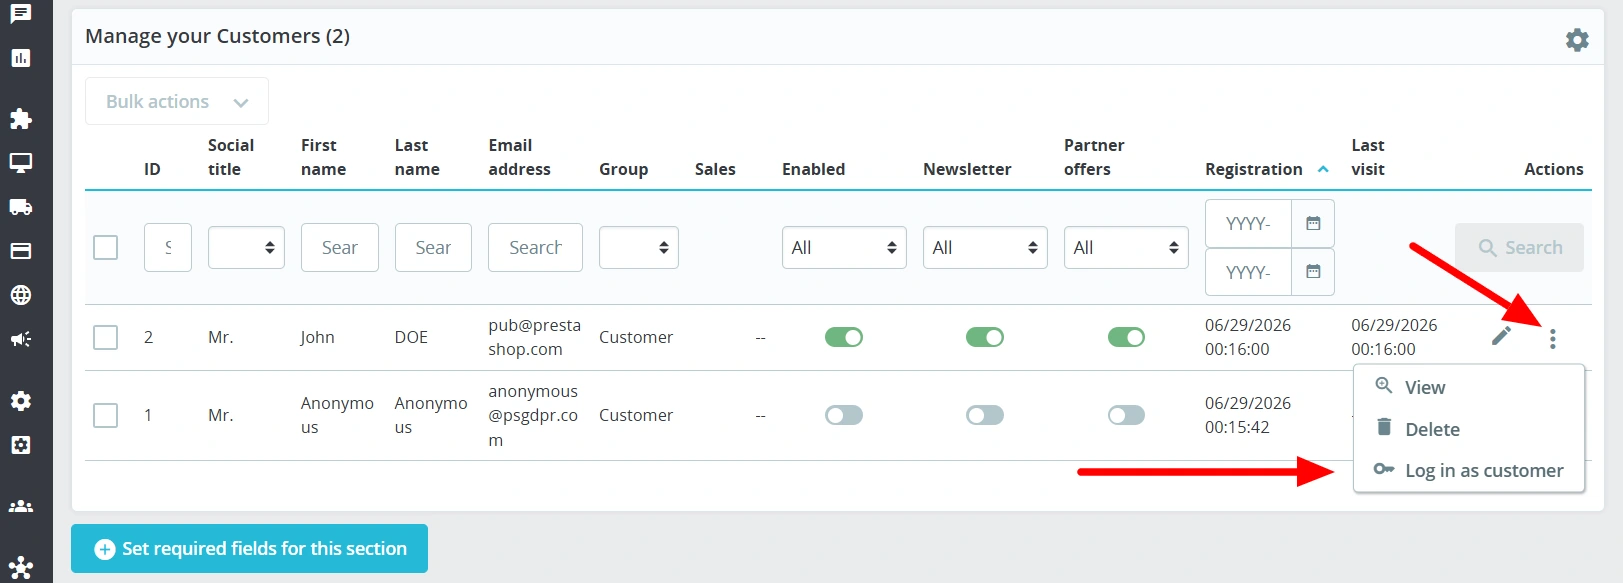Edit John DOE with pencil icon
The image size is (1623, 583).
click(x=1501, y=336)
